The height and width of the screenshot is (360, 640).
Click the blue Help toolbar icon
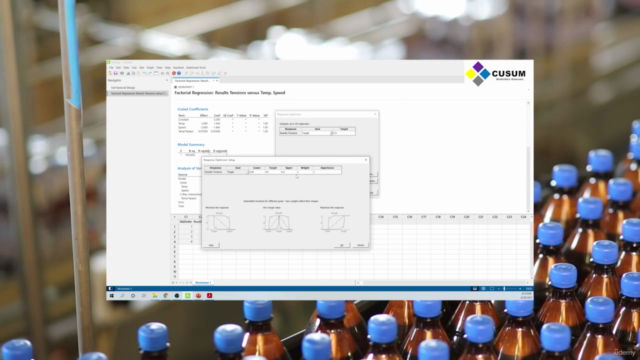click(179, 73)
